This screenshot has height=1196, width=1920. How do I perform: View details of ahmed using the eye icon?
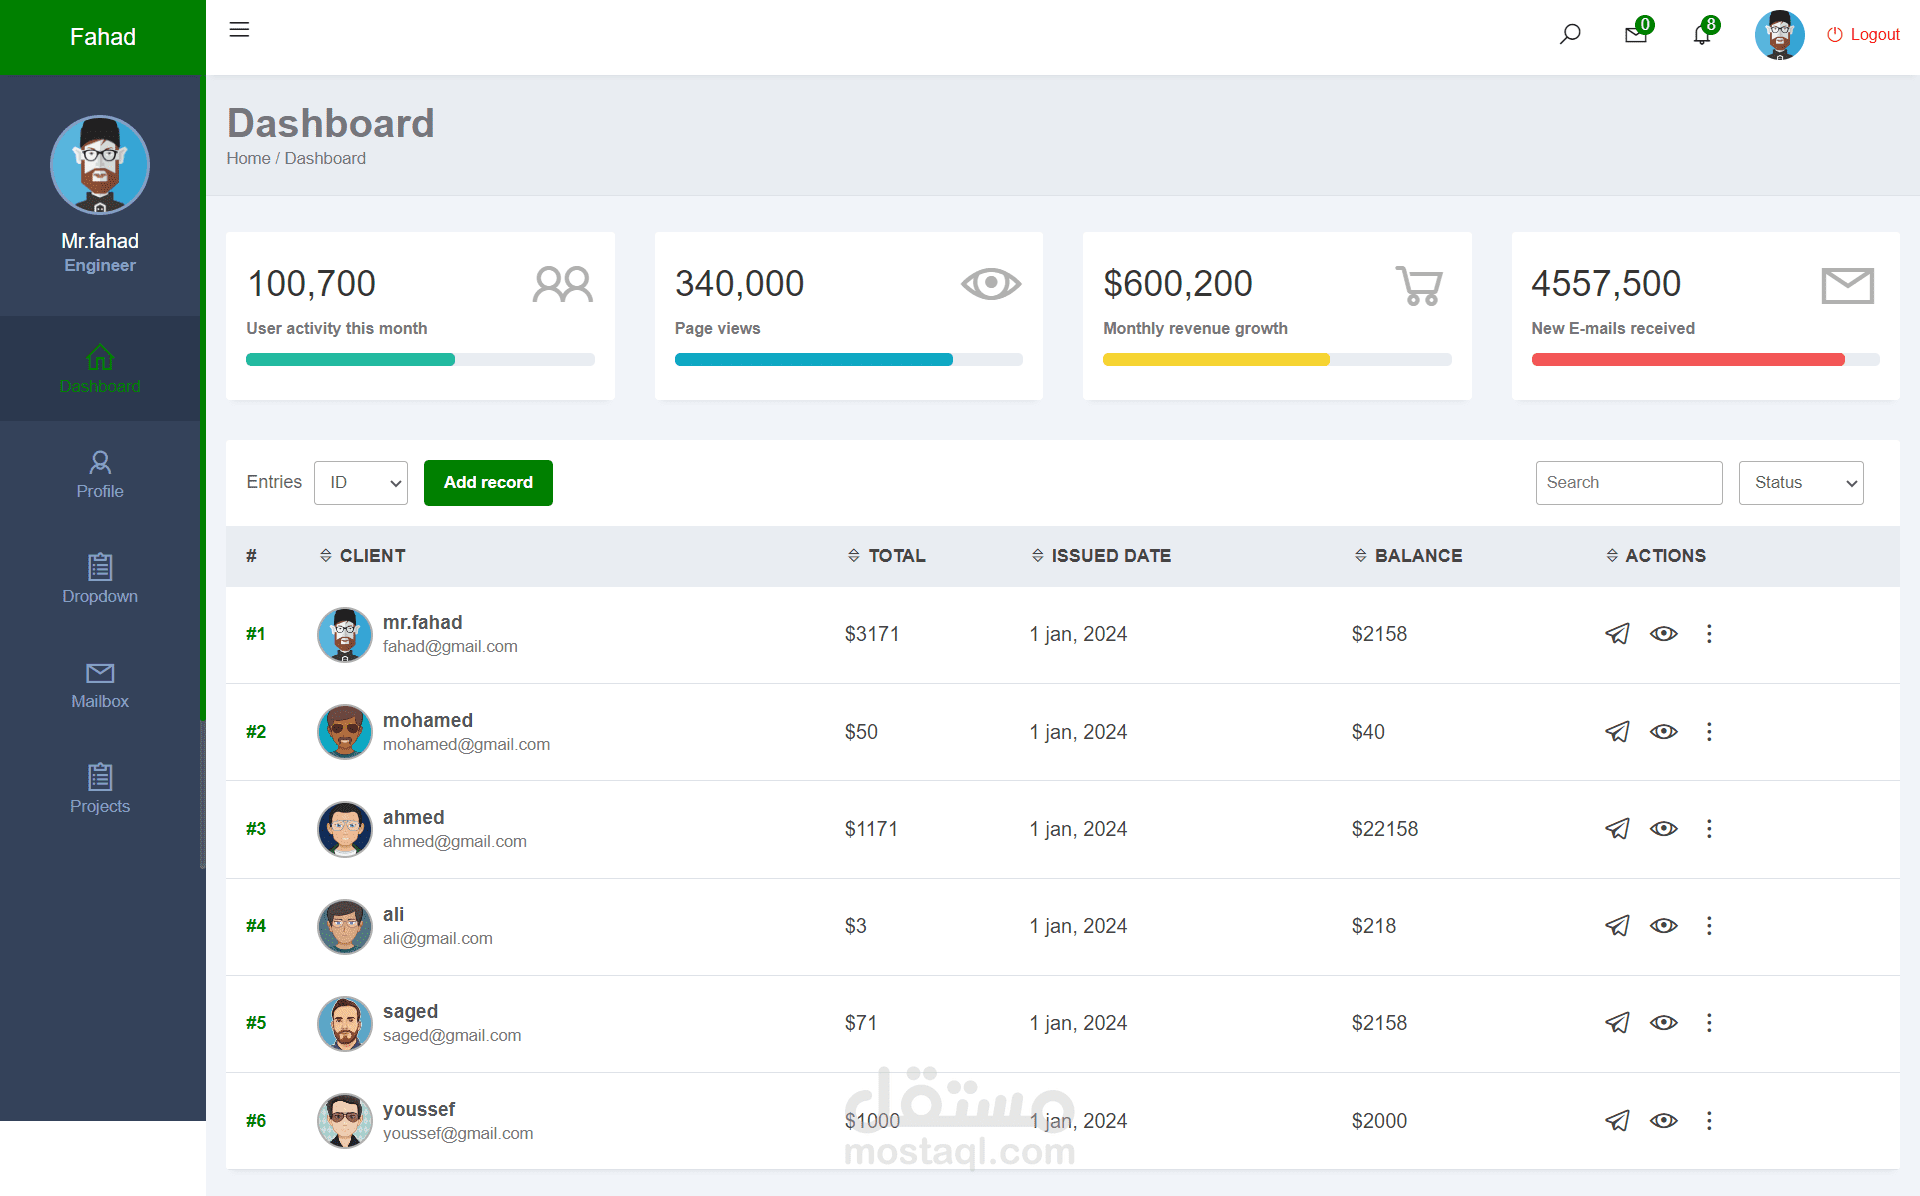pyautogui.click(x=1664, y=828)
